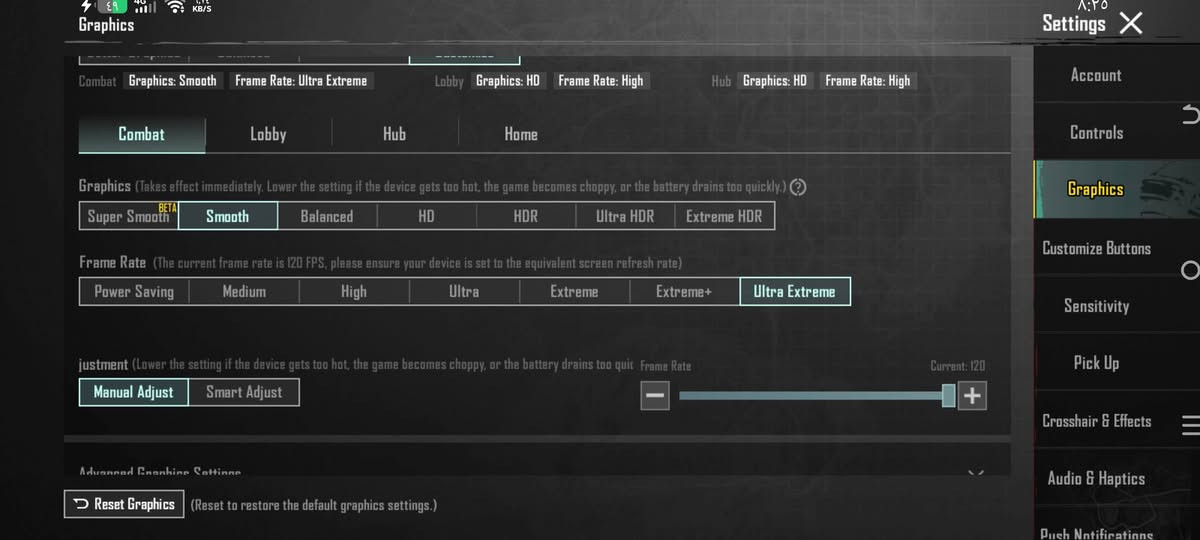Viewport: 1200px width, 540px height.
Task: Decrease frame rate with minus button
Action: [655, 396]
